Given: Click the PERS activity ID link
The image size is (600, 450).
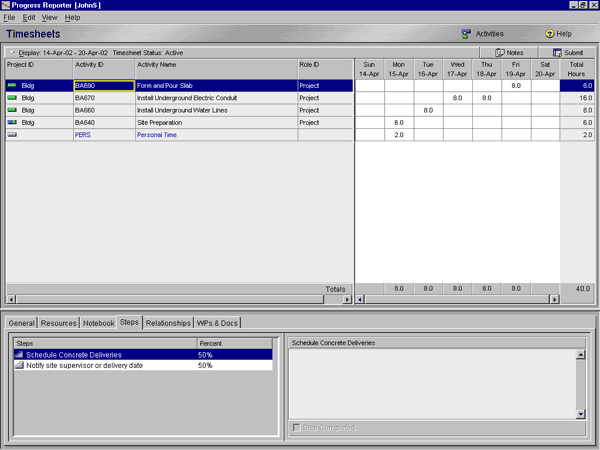Looking at the screenshot, I should pos(83,135).
